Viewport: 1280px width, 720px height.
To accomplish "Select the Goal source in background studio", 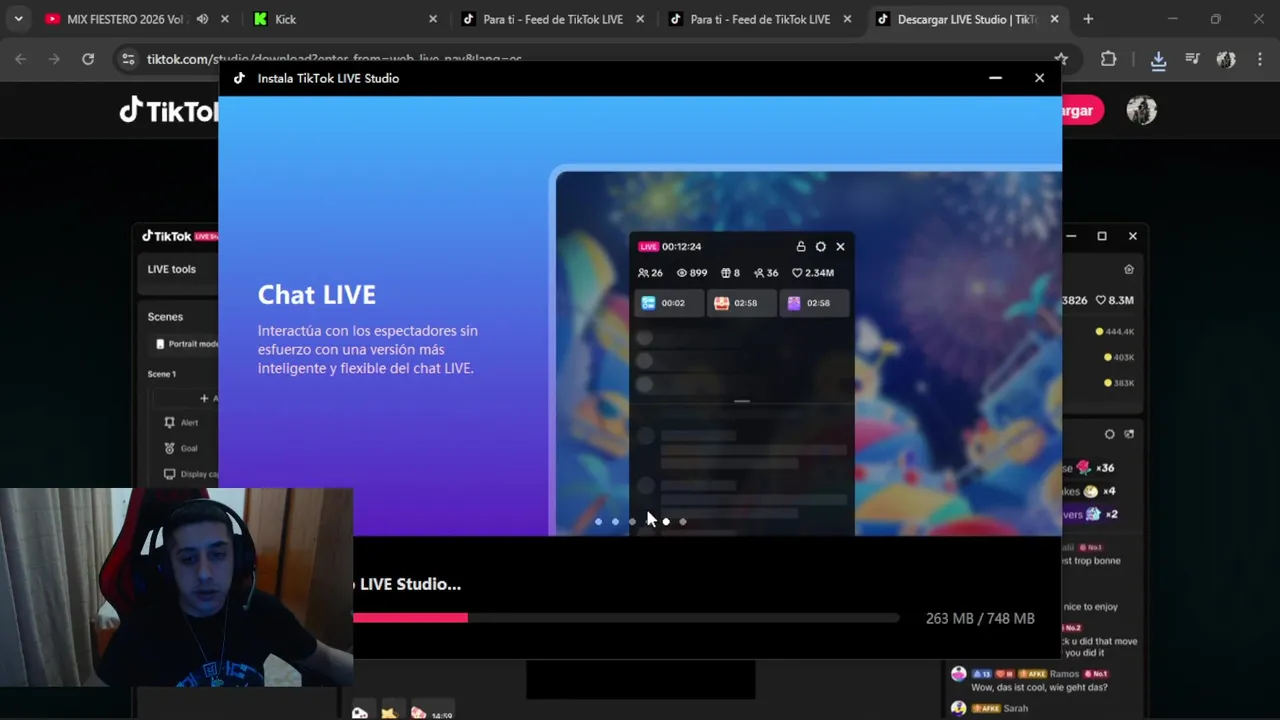I will tap(180, 448).
